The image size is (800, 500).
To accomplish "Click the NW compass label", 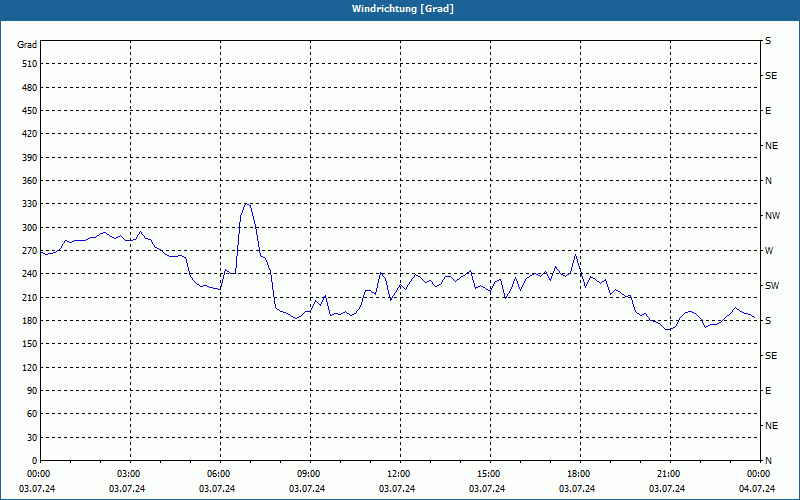I will (772, 216).
